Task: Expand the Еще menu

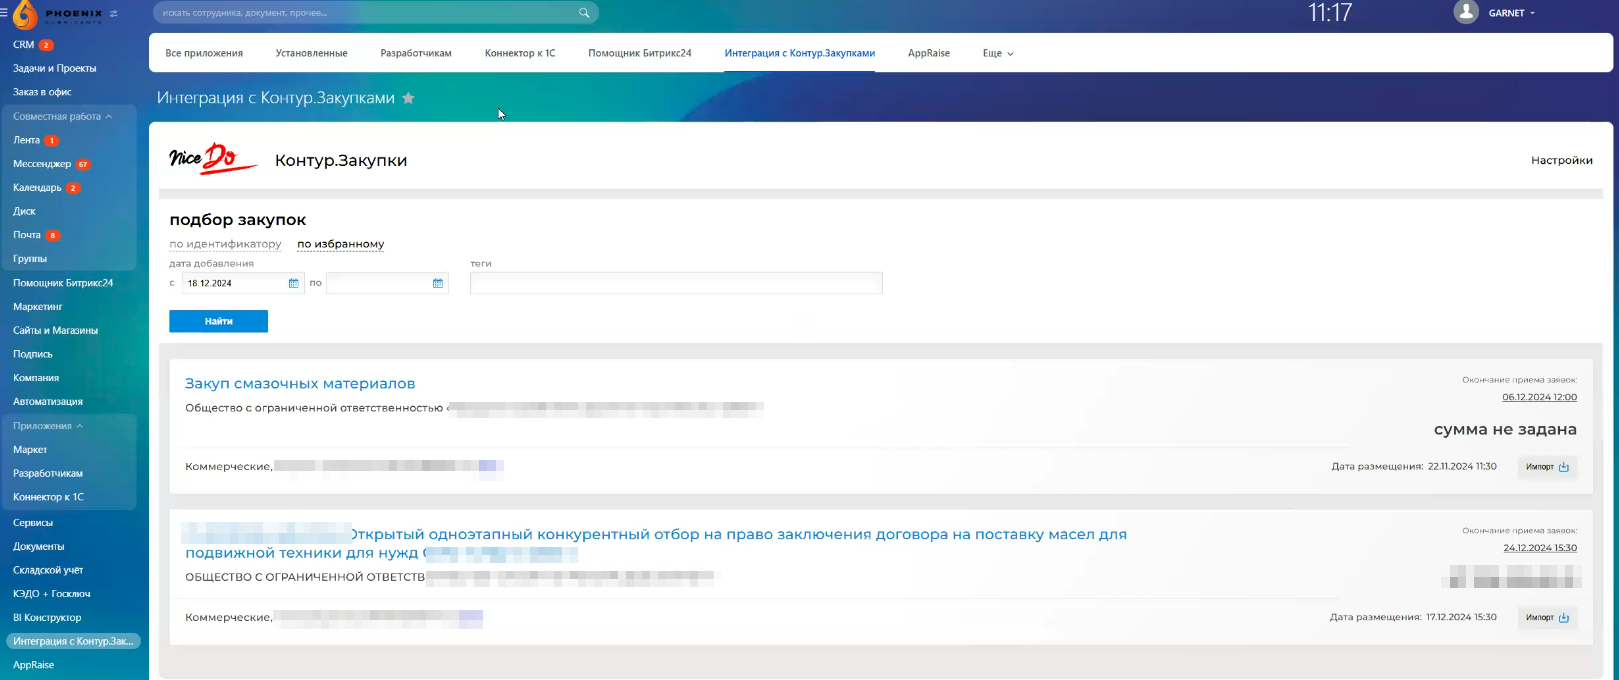Action: [x=998, y=53]
